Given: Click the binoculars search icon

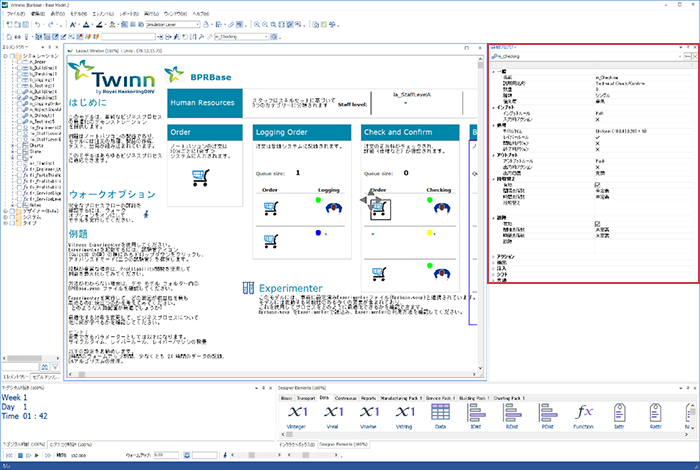Looking at the screenshot, I should (45, 367).
